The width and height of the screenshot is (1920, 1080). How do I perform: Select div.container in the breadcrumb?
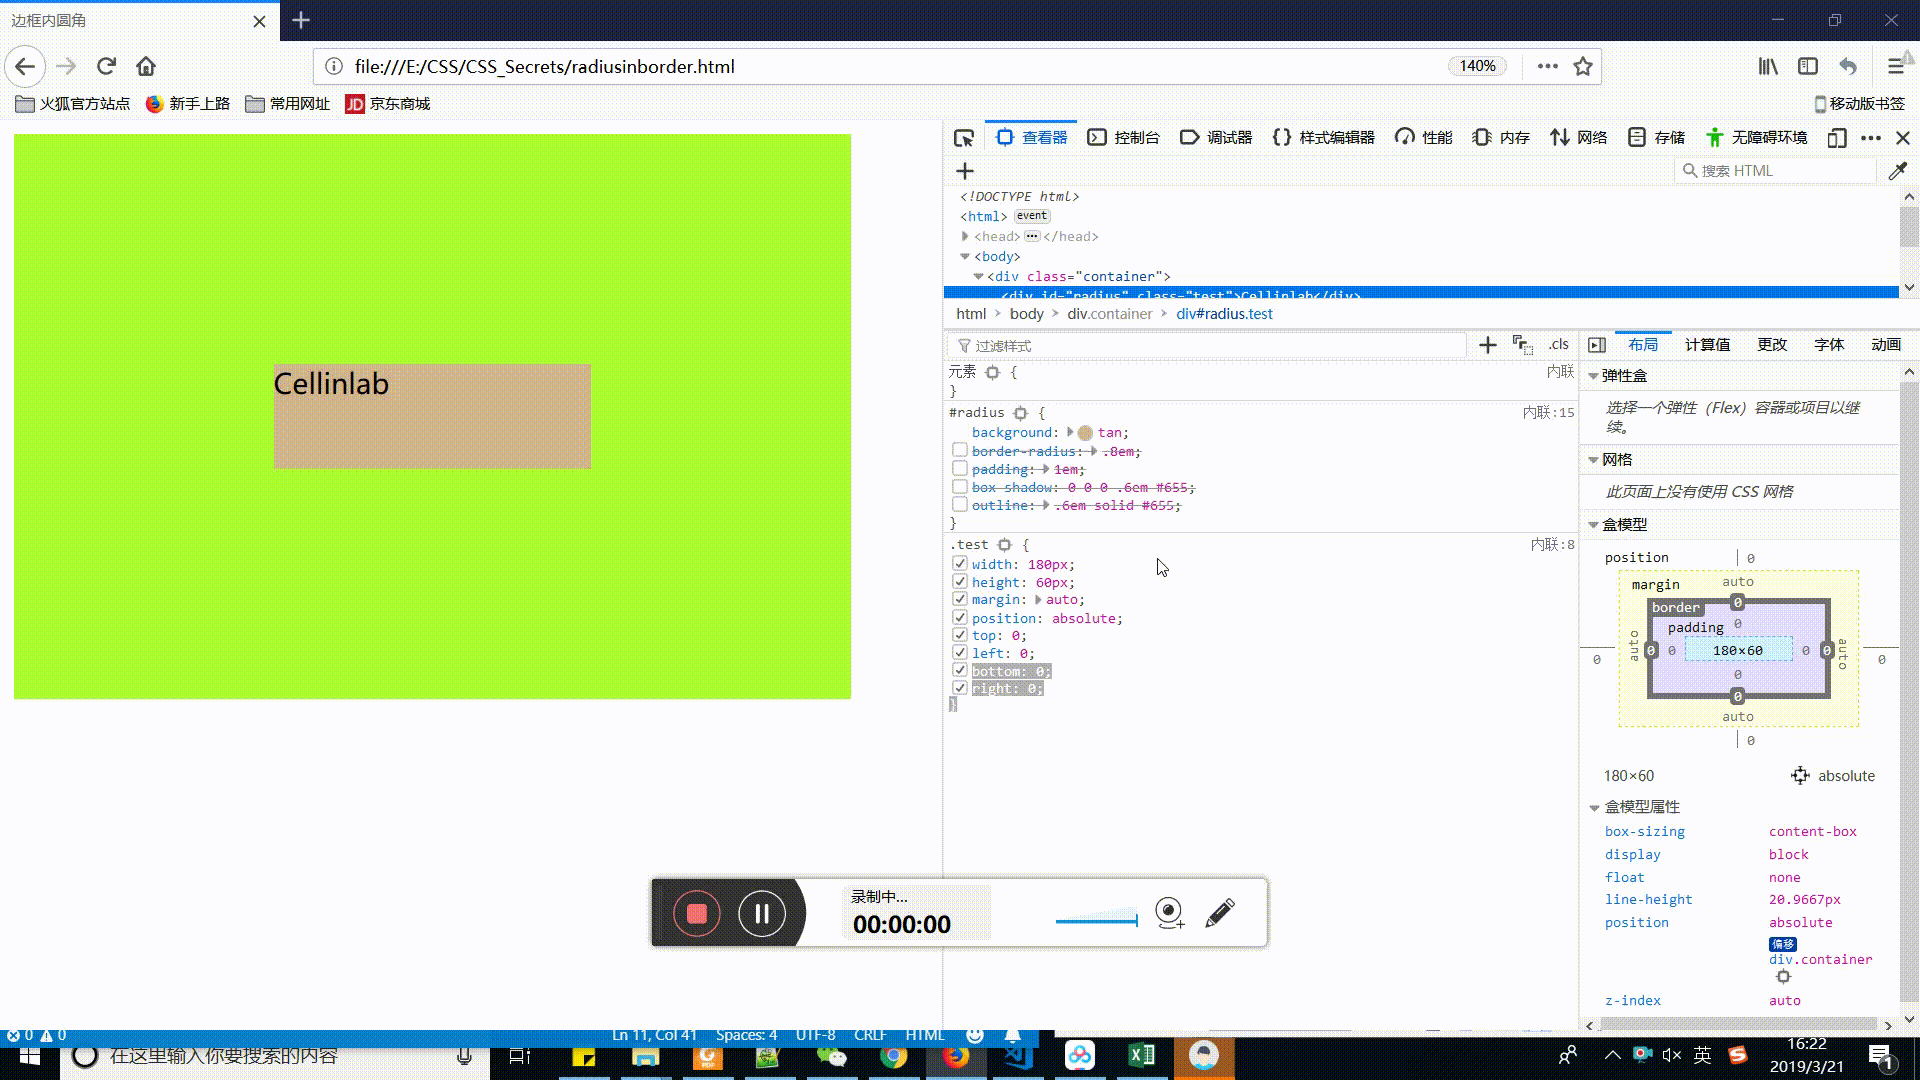(1109, 314)
